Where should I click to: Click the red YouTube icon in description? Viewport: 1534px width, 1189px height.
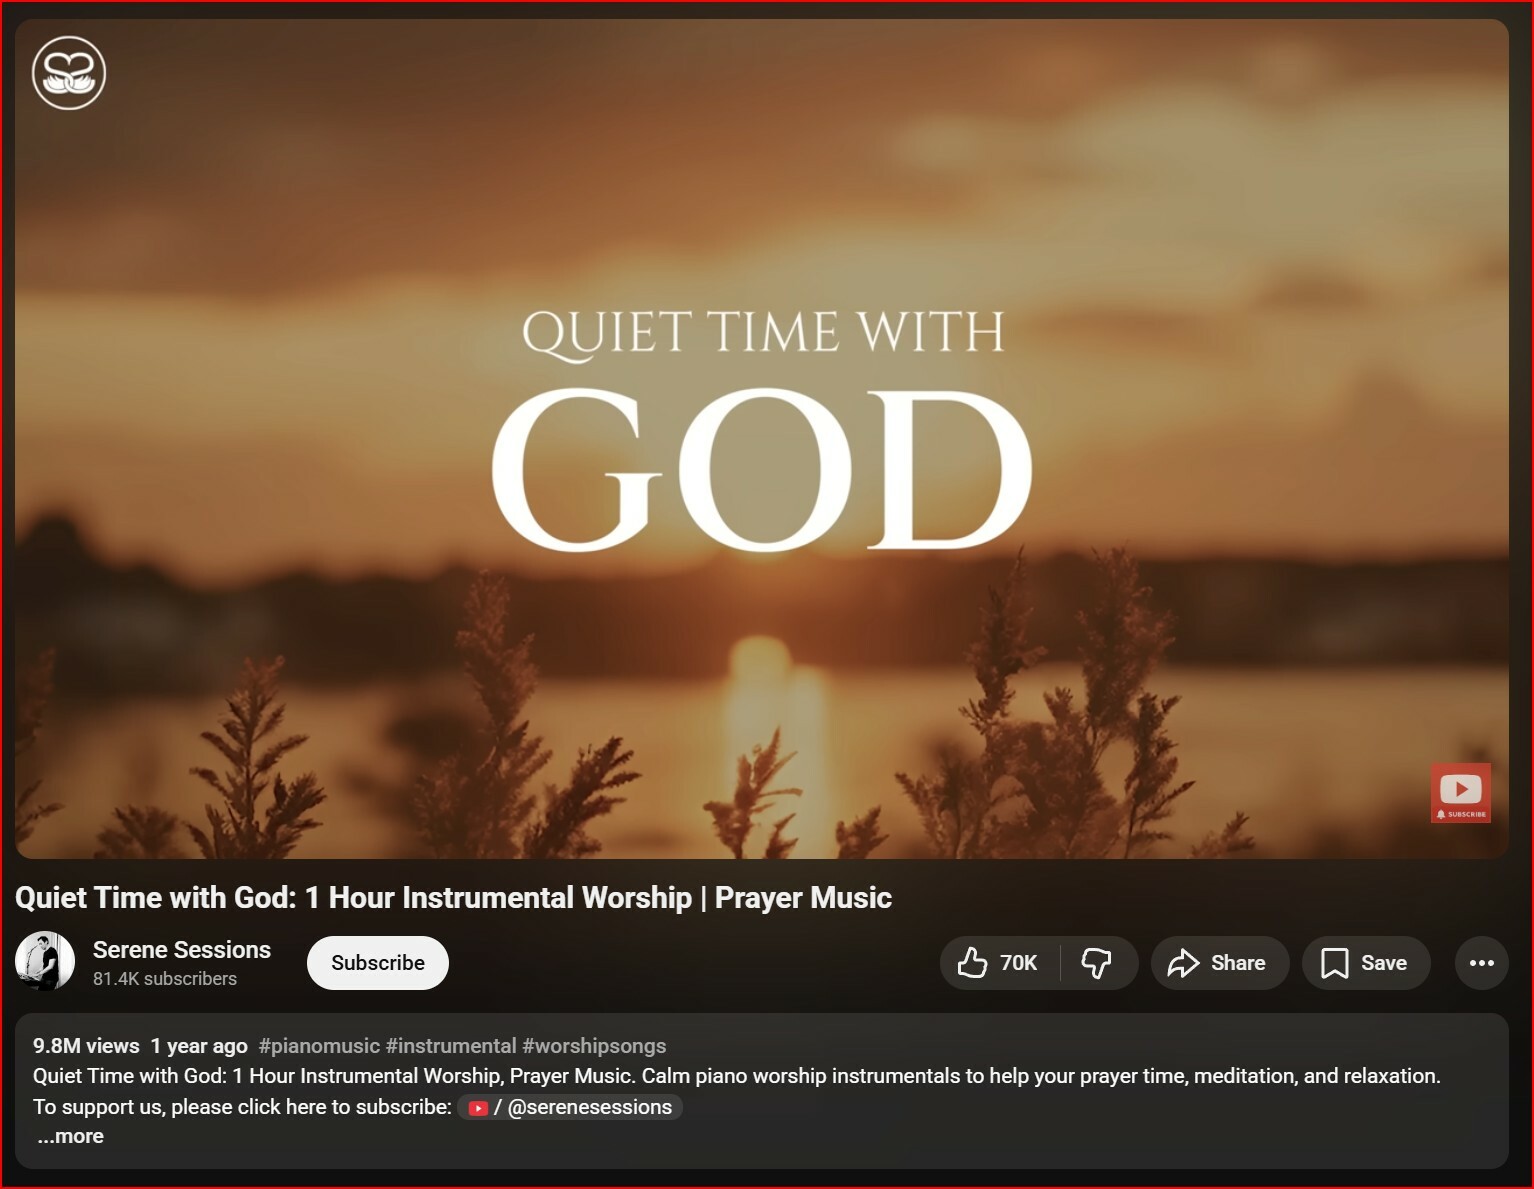coord(478,1108)
